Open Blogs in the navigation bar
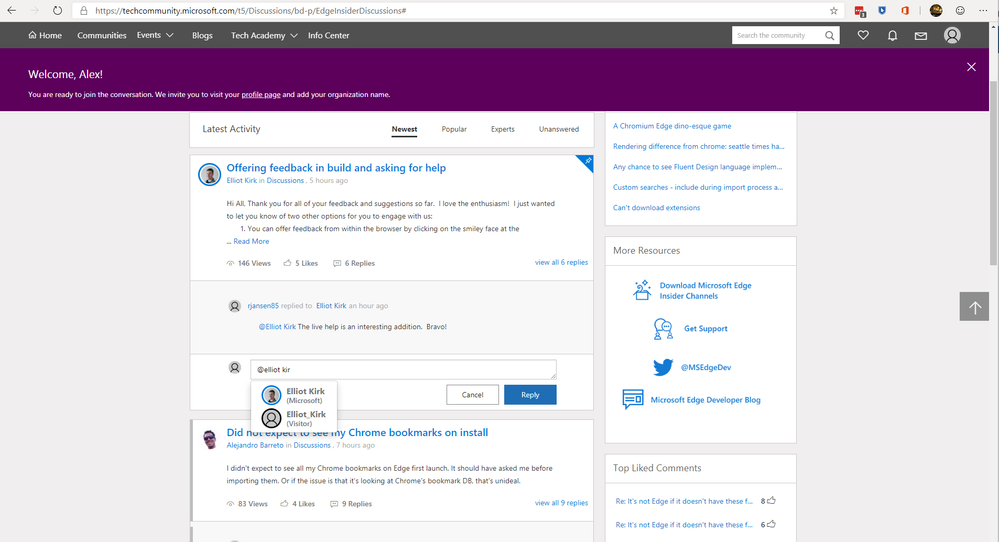The width and height of the screenshot is (999, 542). (x=202, y=36)
